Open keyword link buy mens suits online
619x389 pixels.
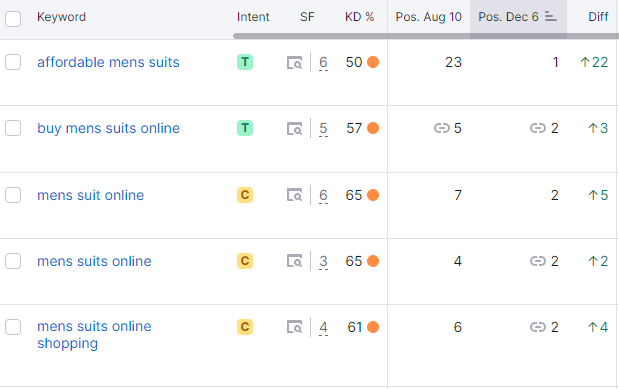(108, 128)
